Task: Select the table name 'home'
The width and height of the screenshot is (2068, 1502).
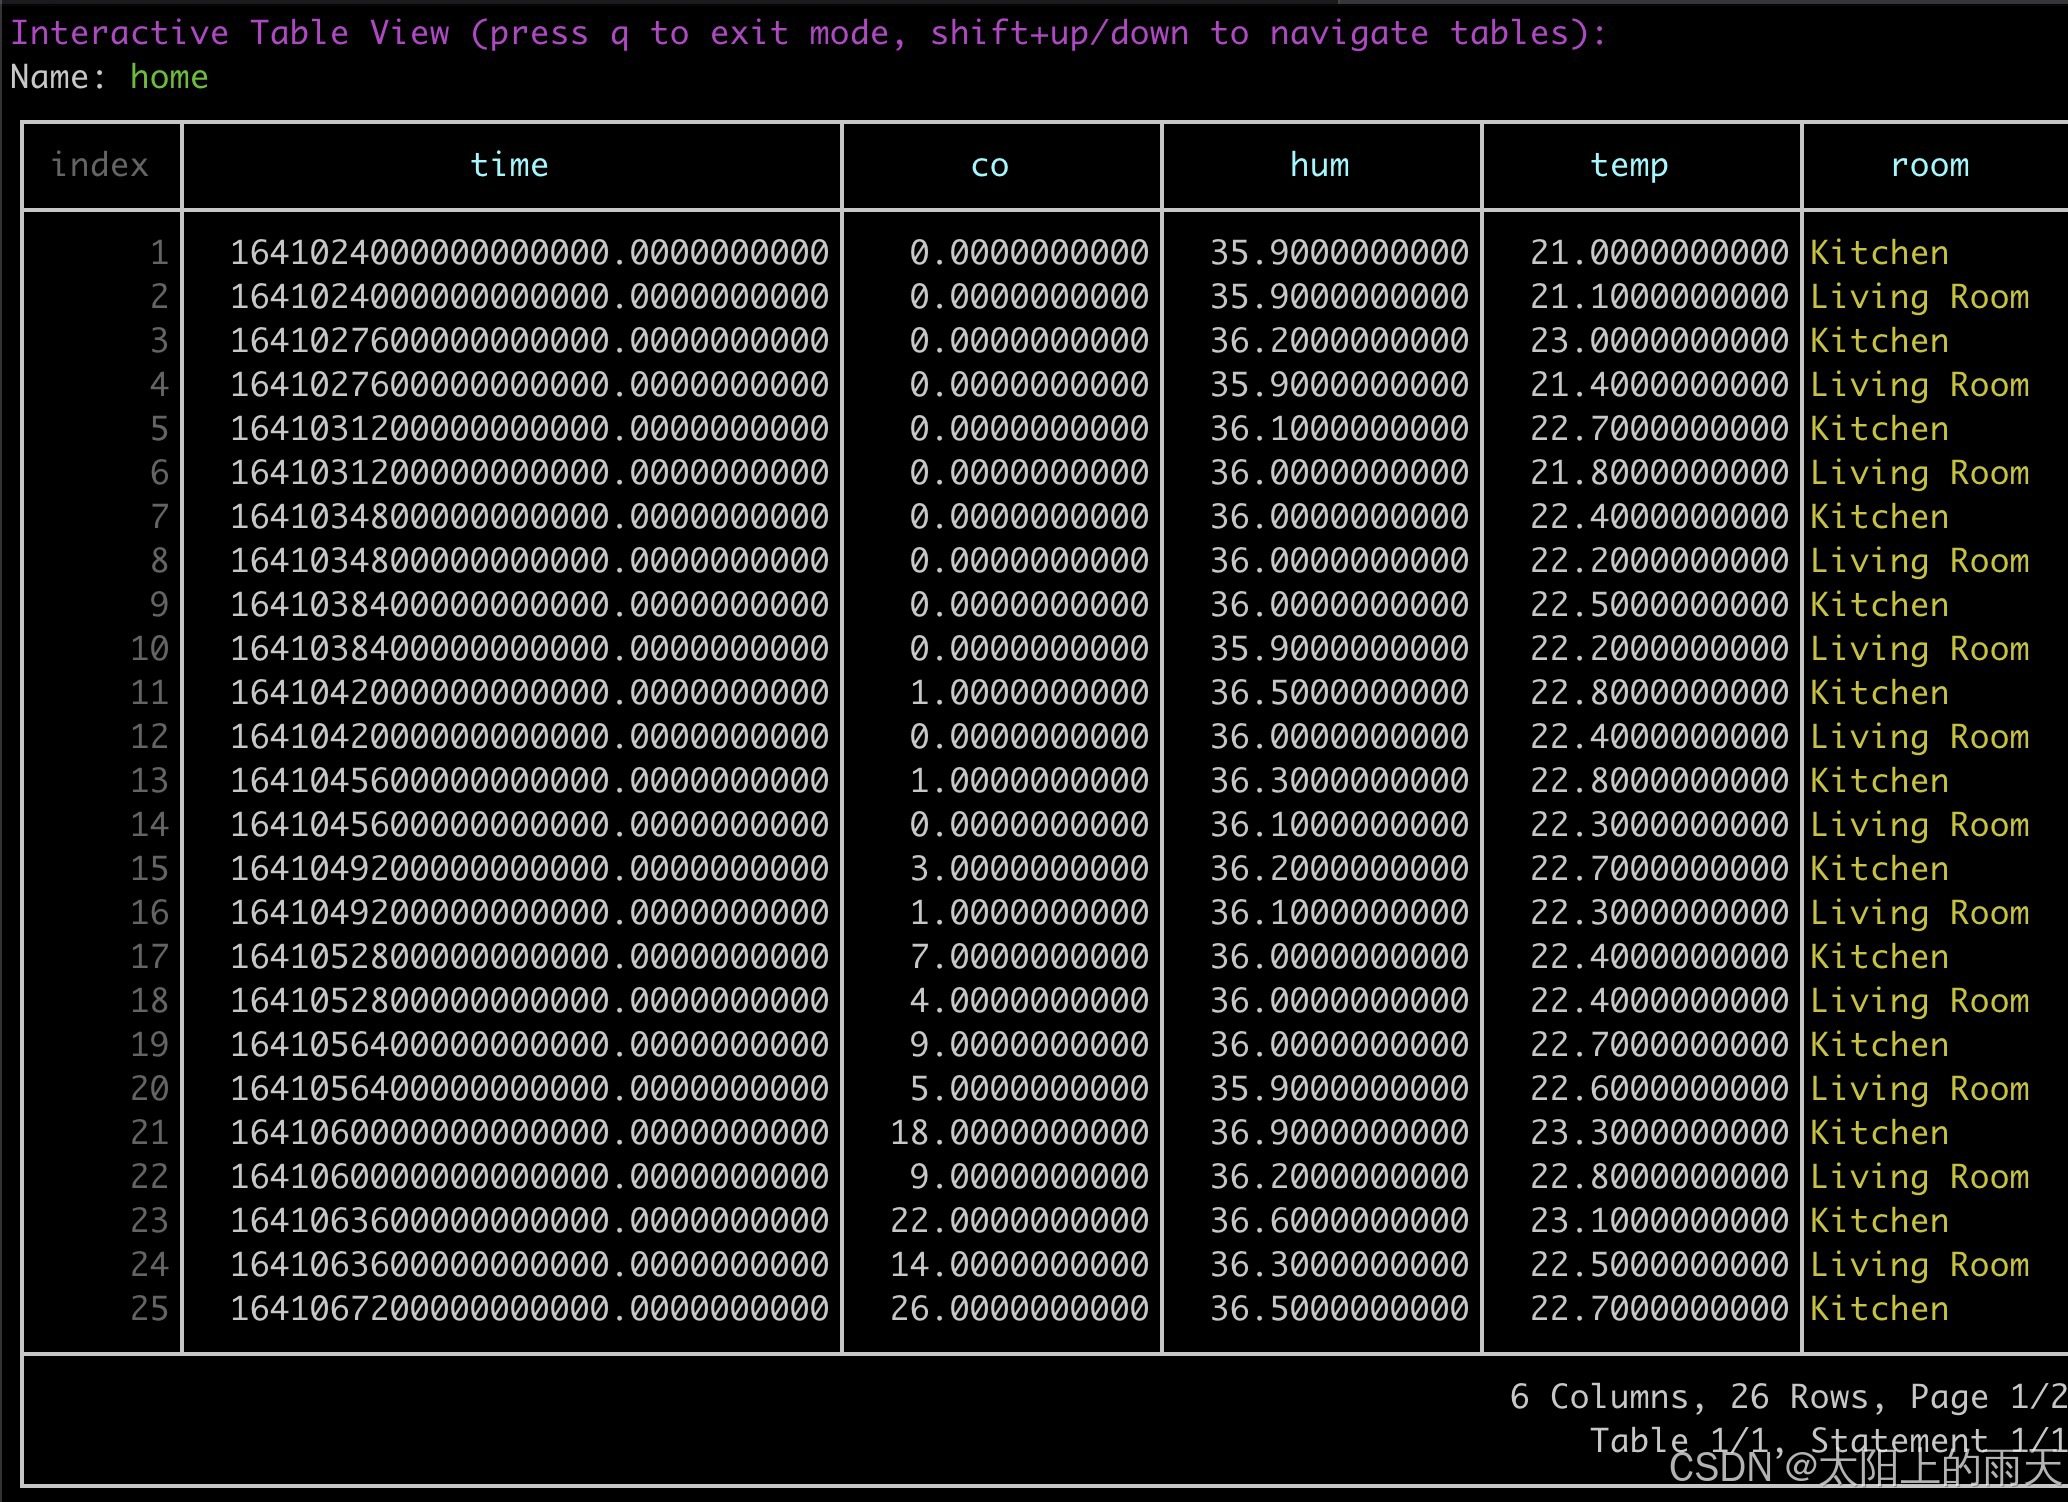Action: 169,77
